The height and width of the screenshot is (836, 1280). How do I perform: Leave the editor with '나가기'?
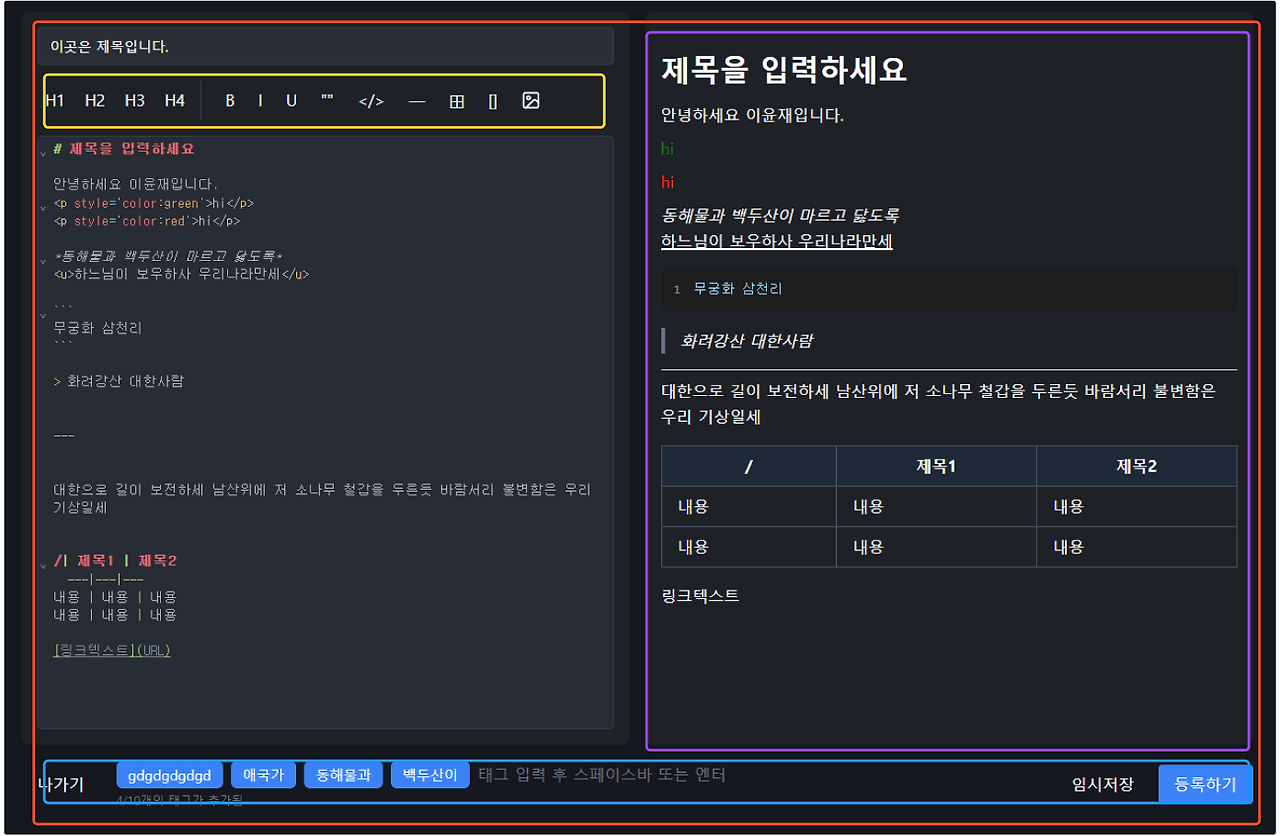[x=61, y=784]
